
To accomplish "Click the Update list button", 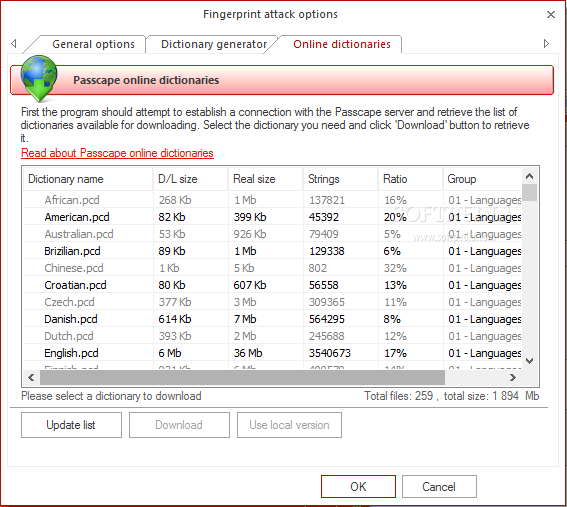I will pos(71,425).
